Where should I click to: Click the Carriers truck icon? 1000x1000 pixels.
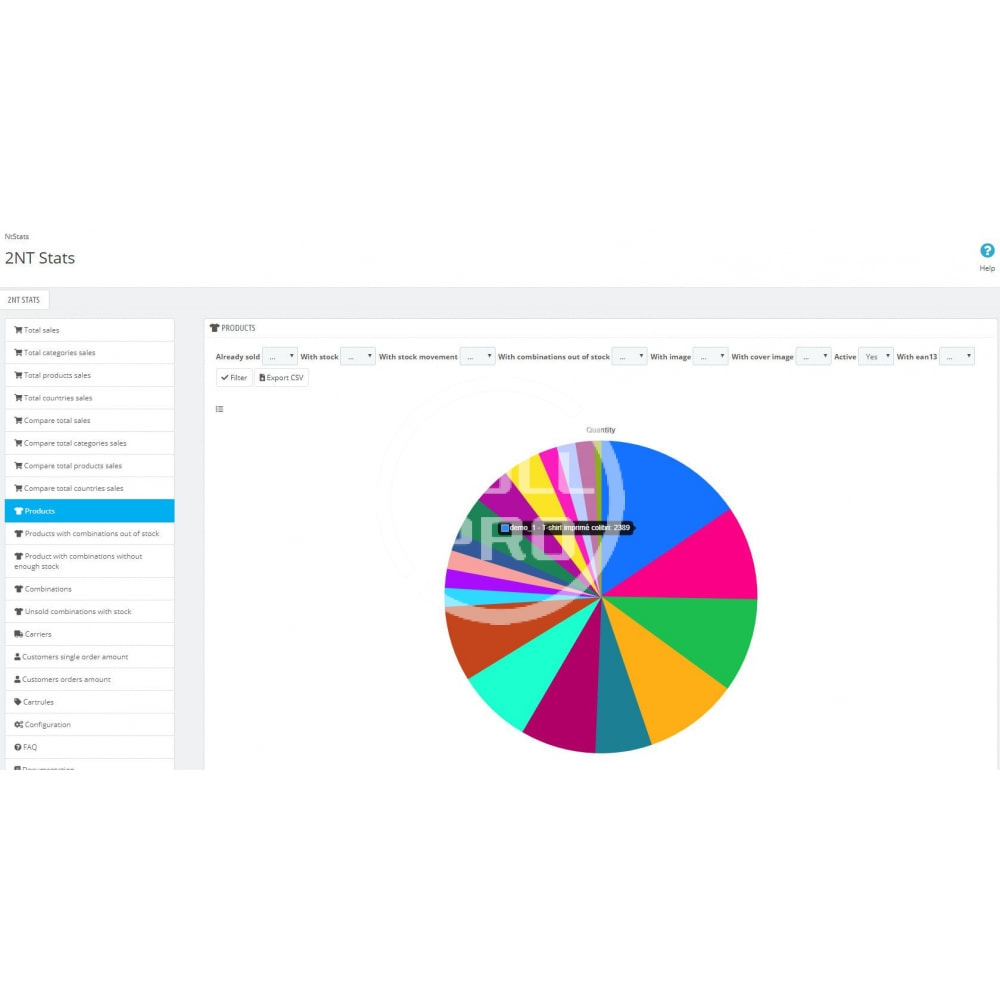(x=18, y=634)
